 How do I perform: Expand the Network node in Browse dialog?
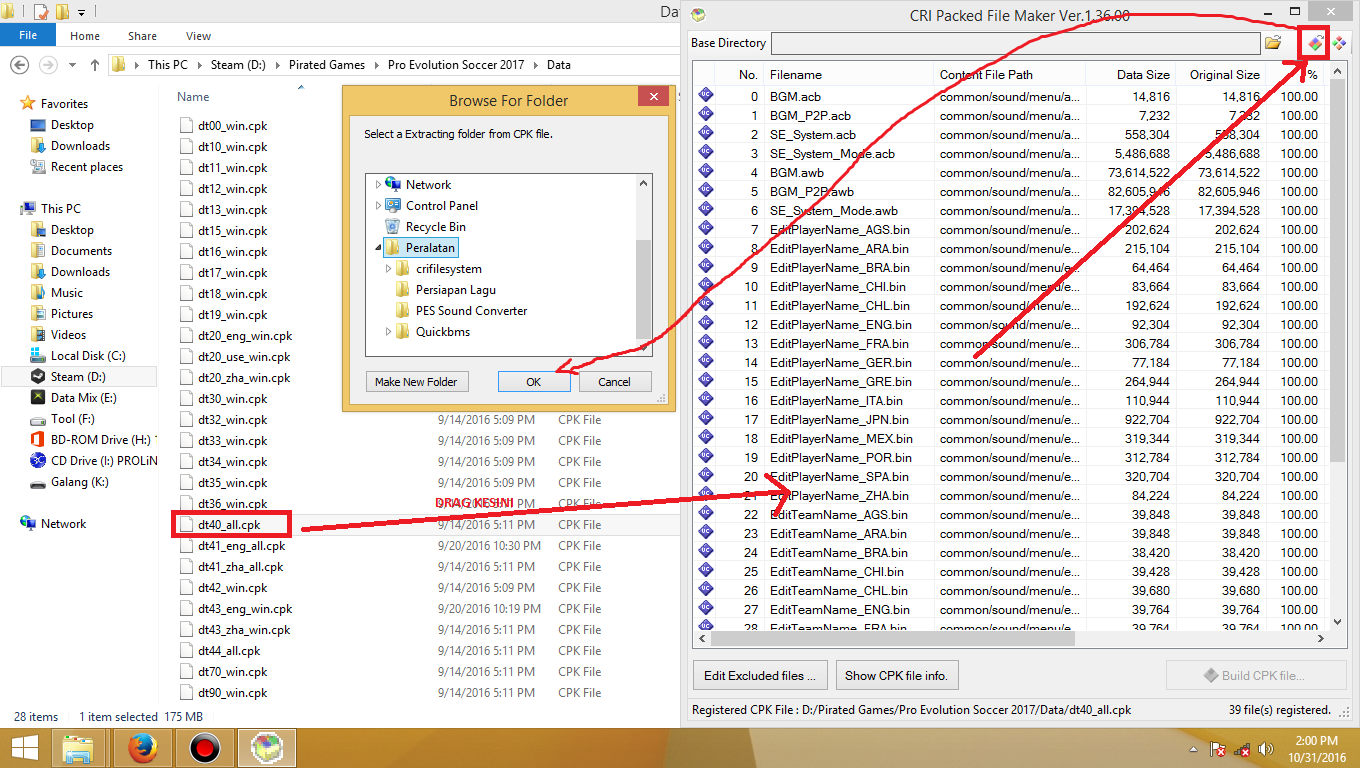pyautogui.click(x=378, y=185)
